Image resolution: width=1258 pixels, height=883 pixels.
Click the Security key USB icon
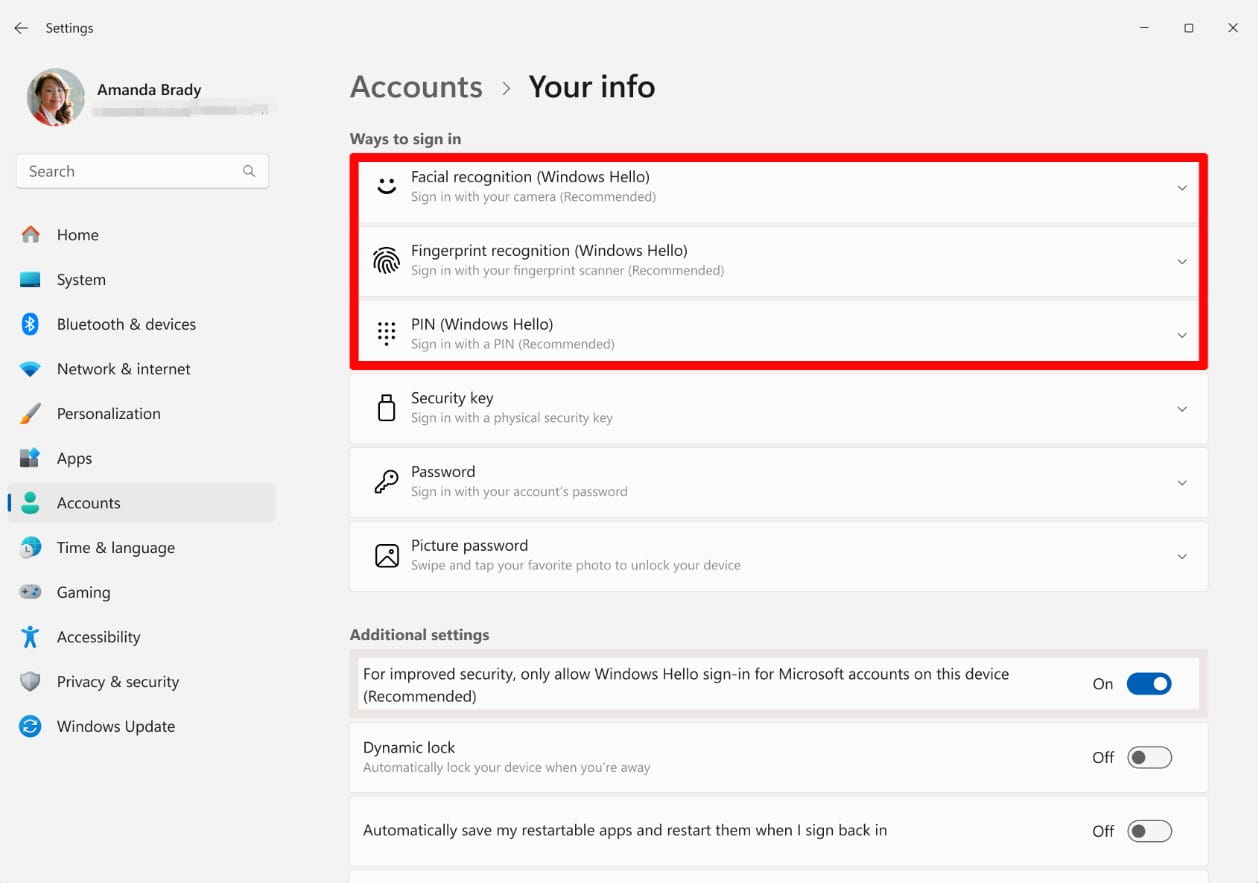tap(386, 408)
